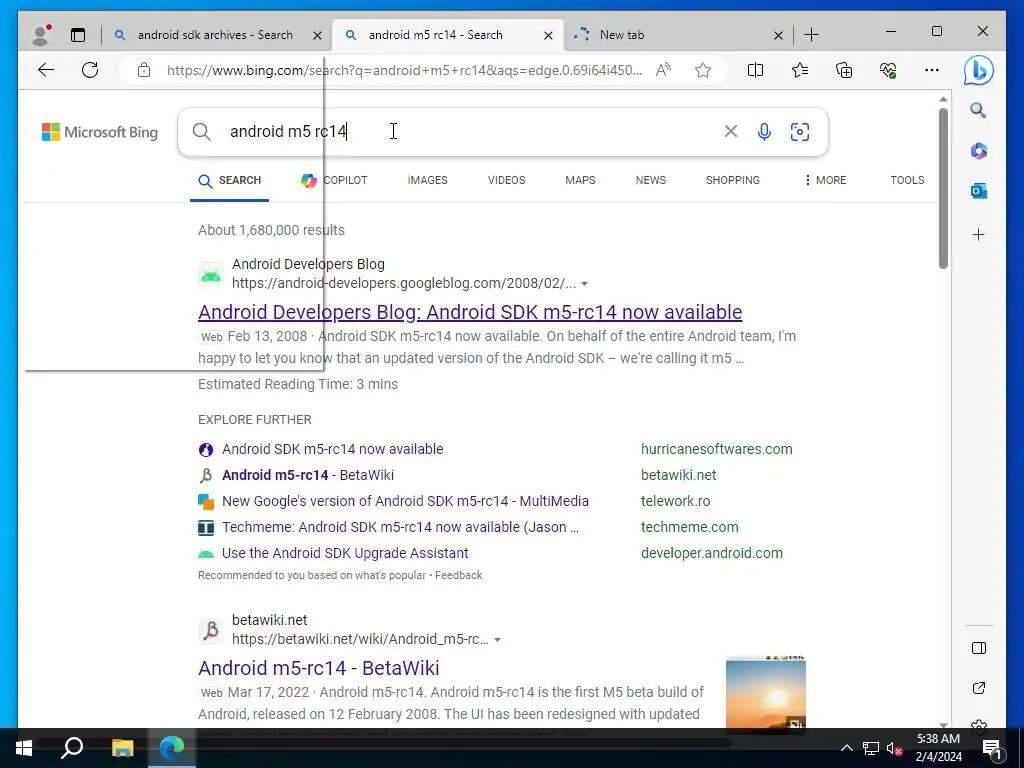Open Bing Copilot sidebar button
The width and height of the screenshot is (1024, 768).
pyautogui.click(x=978, y=71)
